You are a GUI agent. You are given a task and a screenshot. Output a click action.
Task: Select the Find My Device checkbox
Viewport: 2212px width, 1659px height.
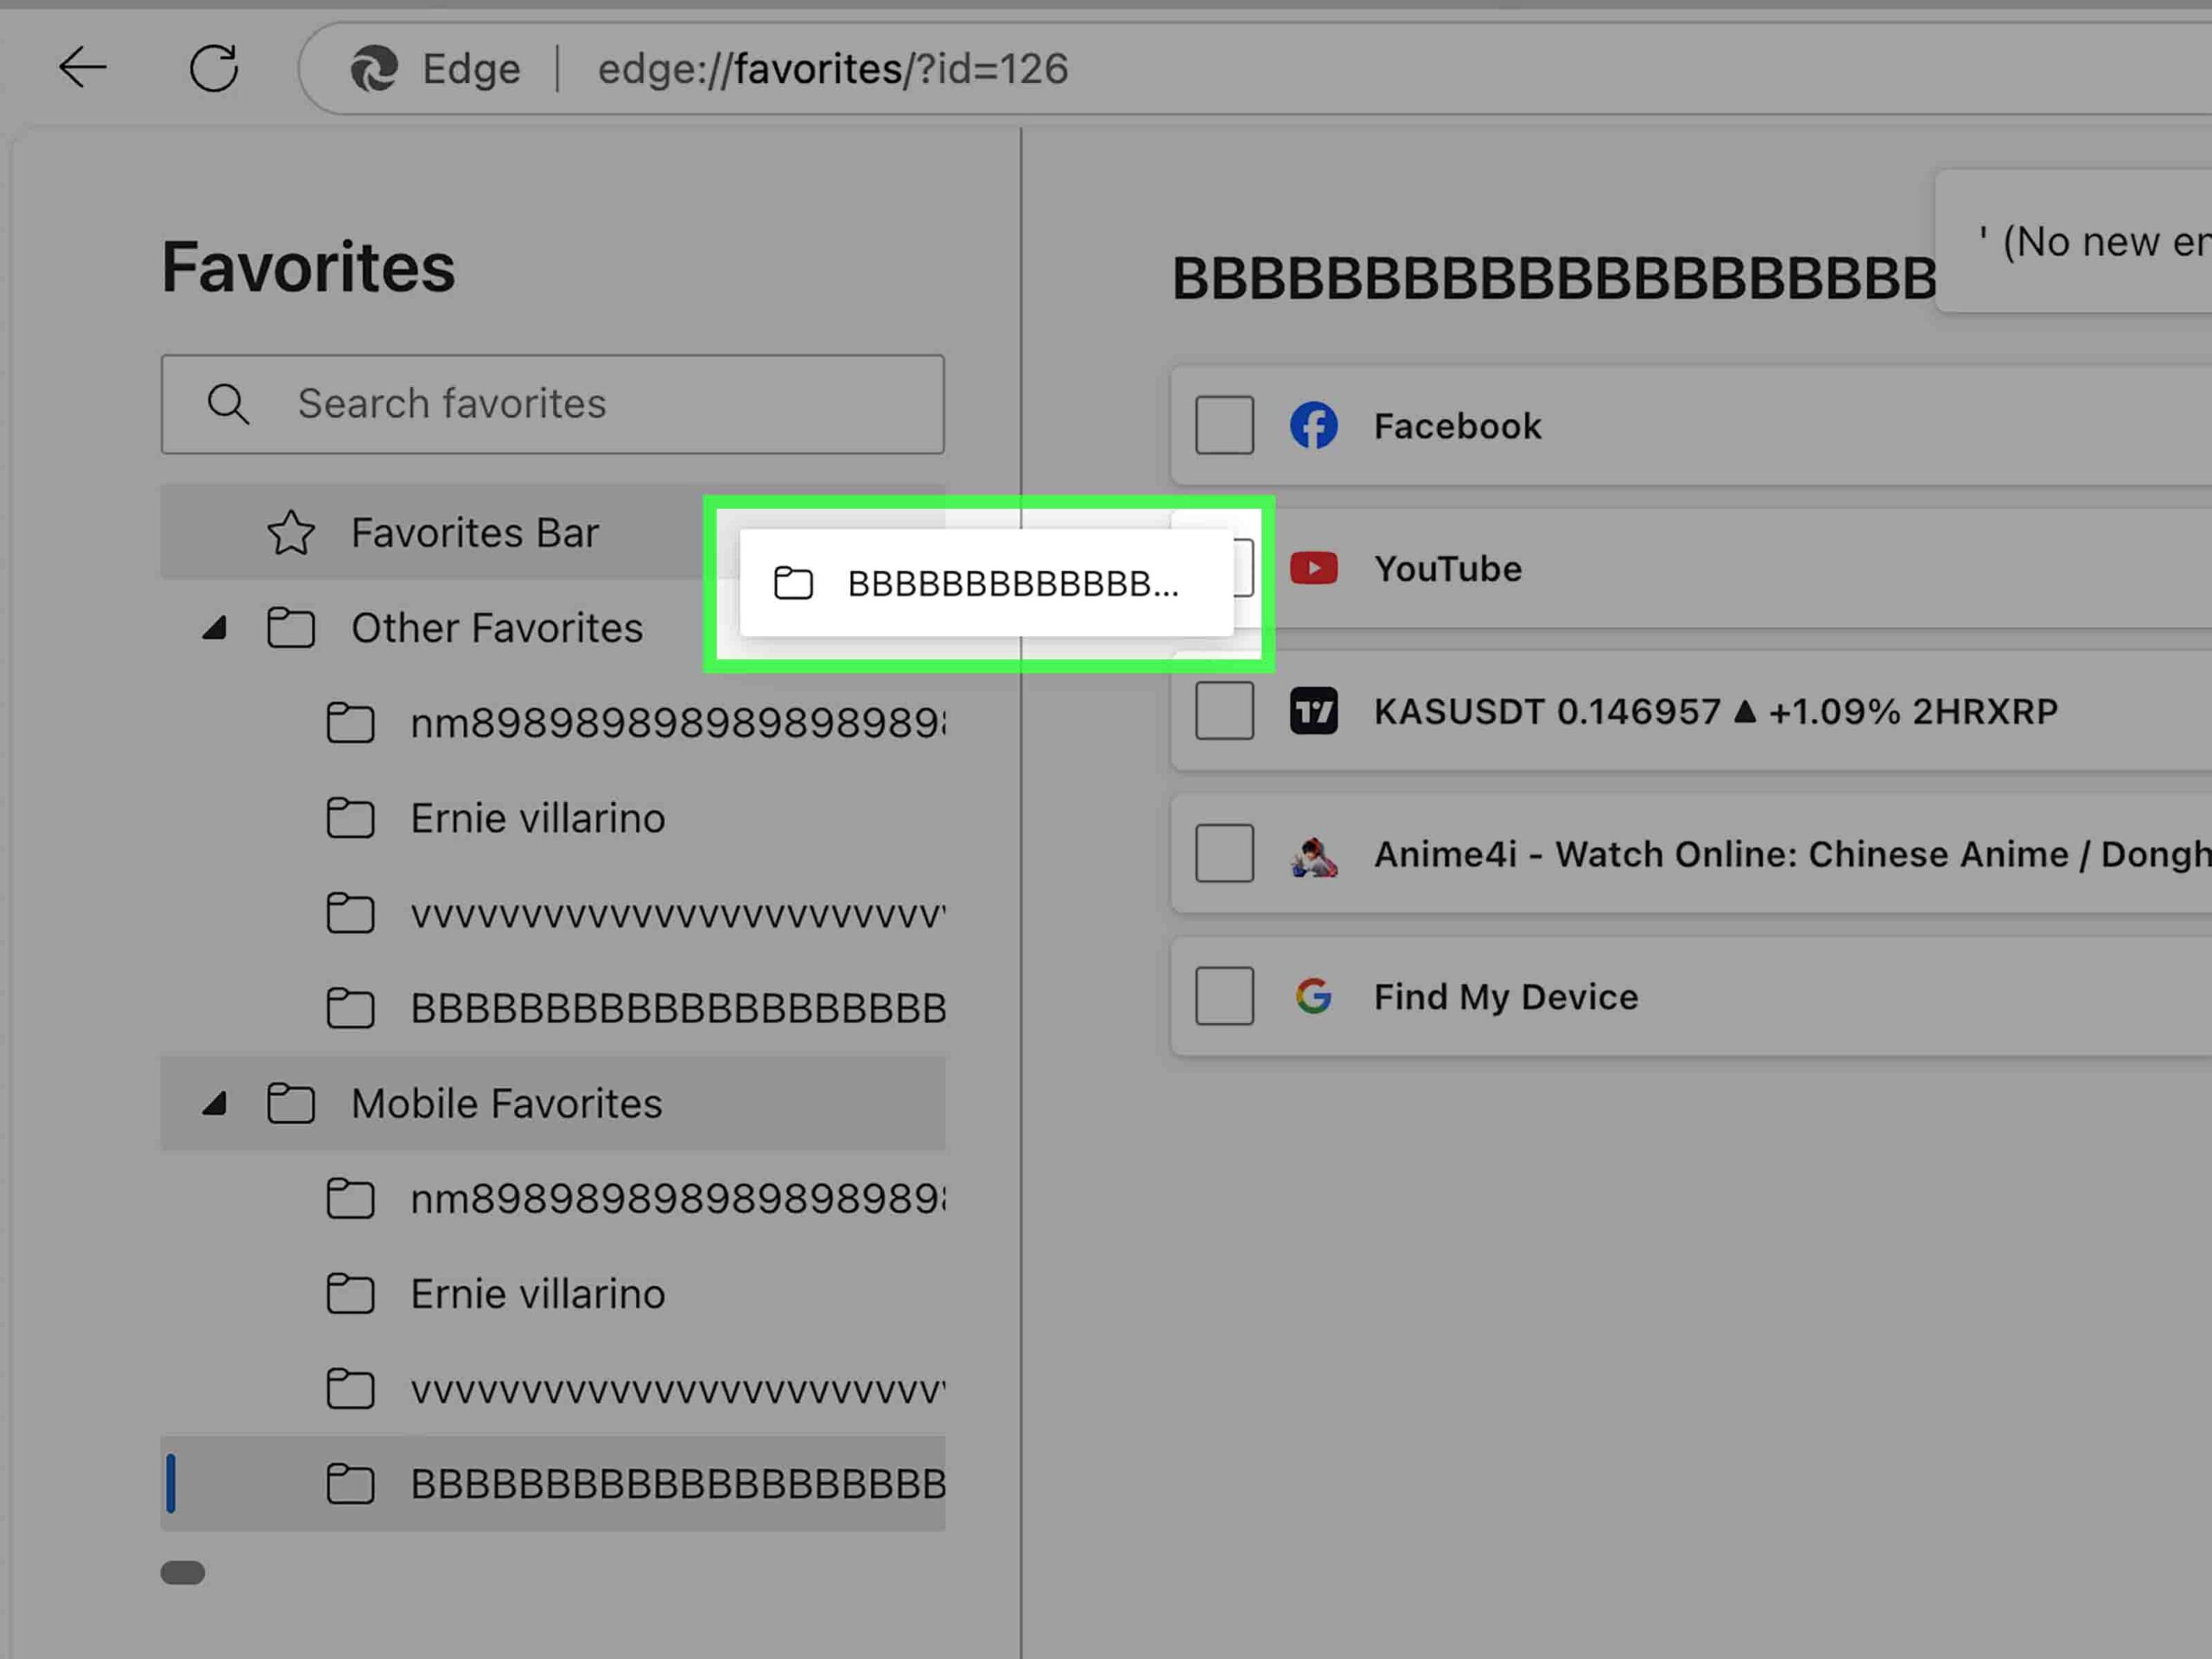click(x=1224, y=997)
